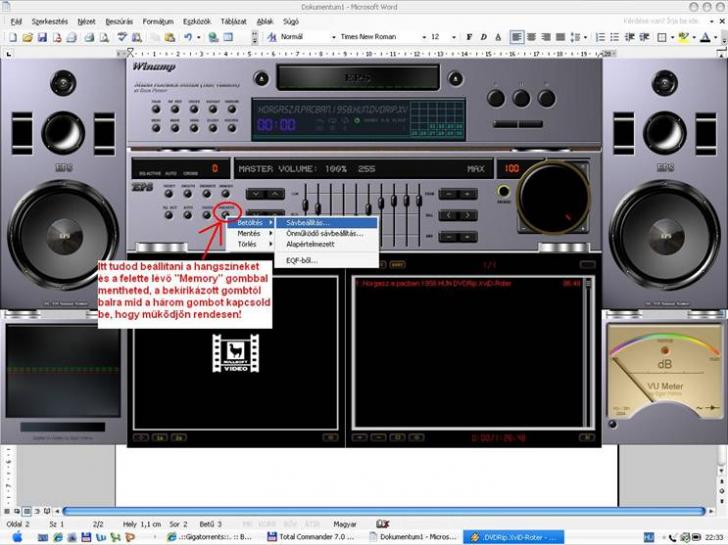Viewport: 728px width, 545px height.
Task: Click the Save icon in Word toolbar
Action: pos(42,37)
